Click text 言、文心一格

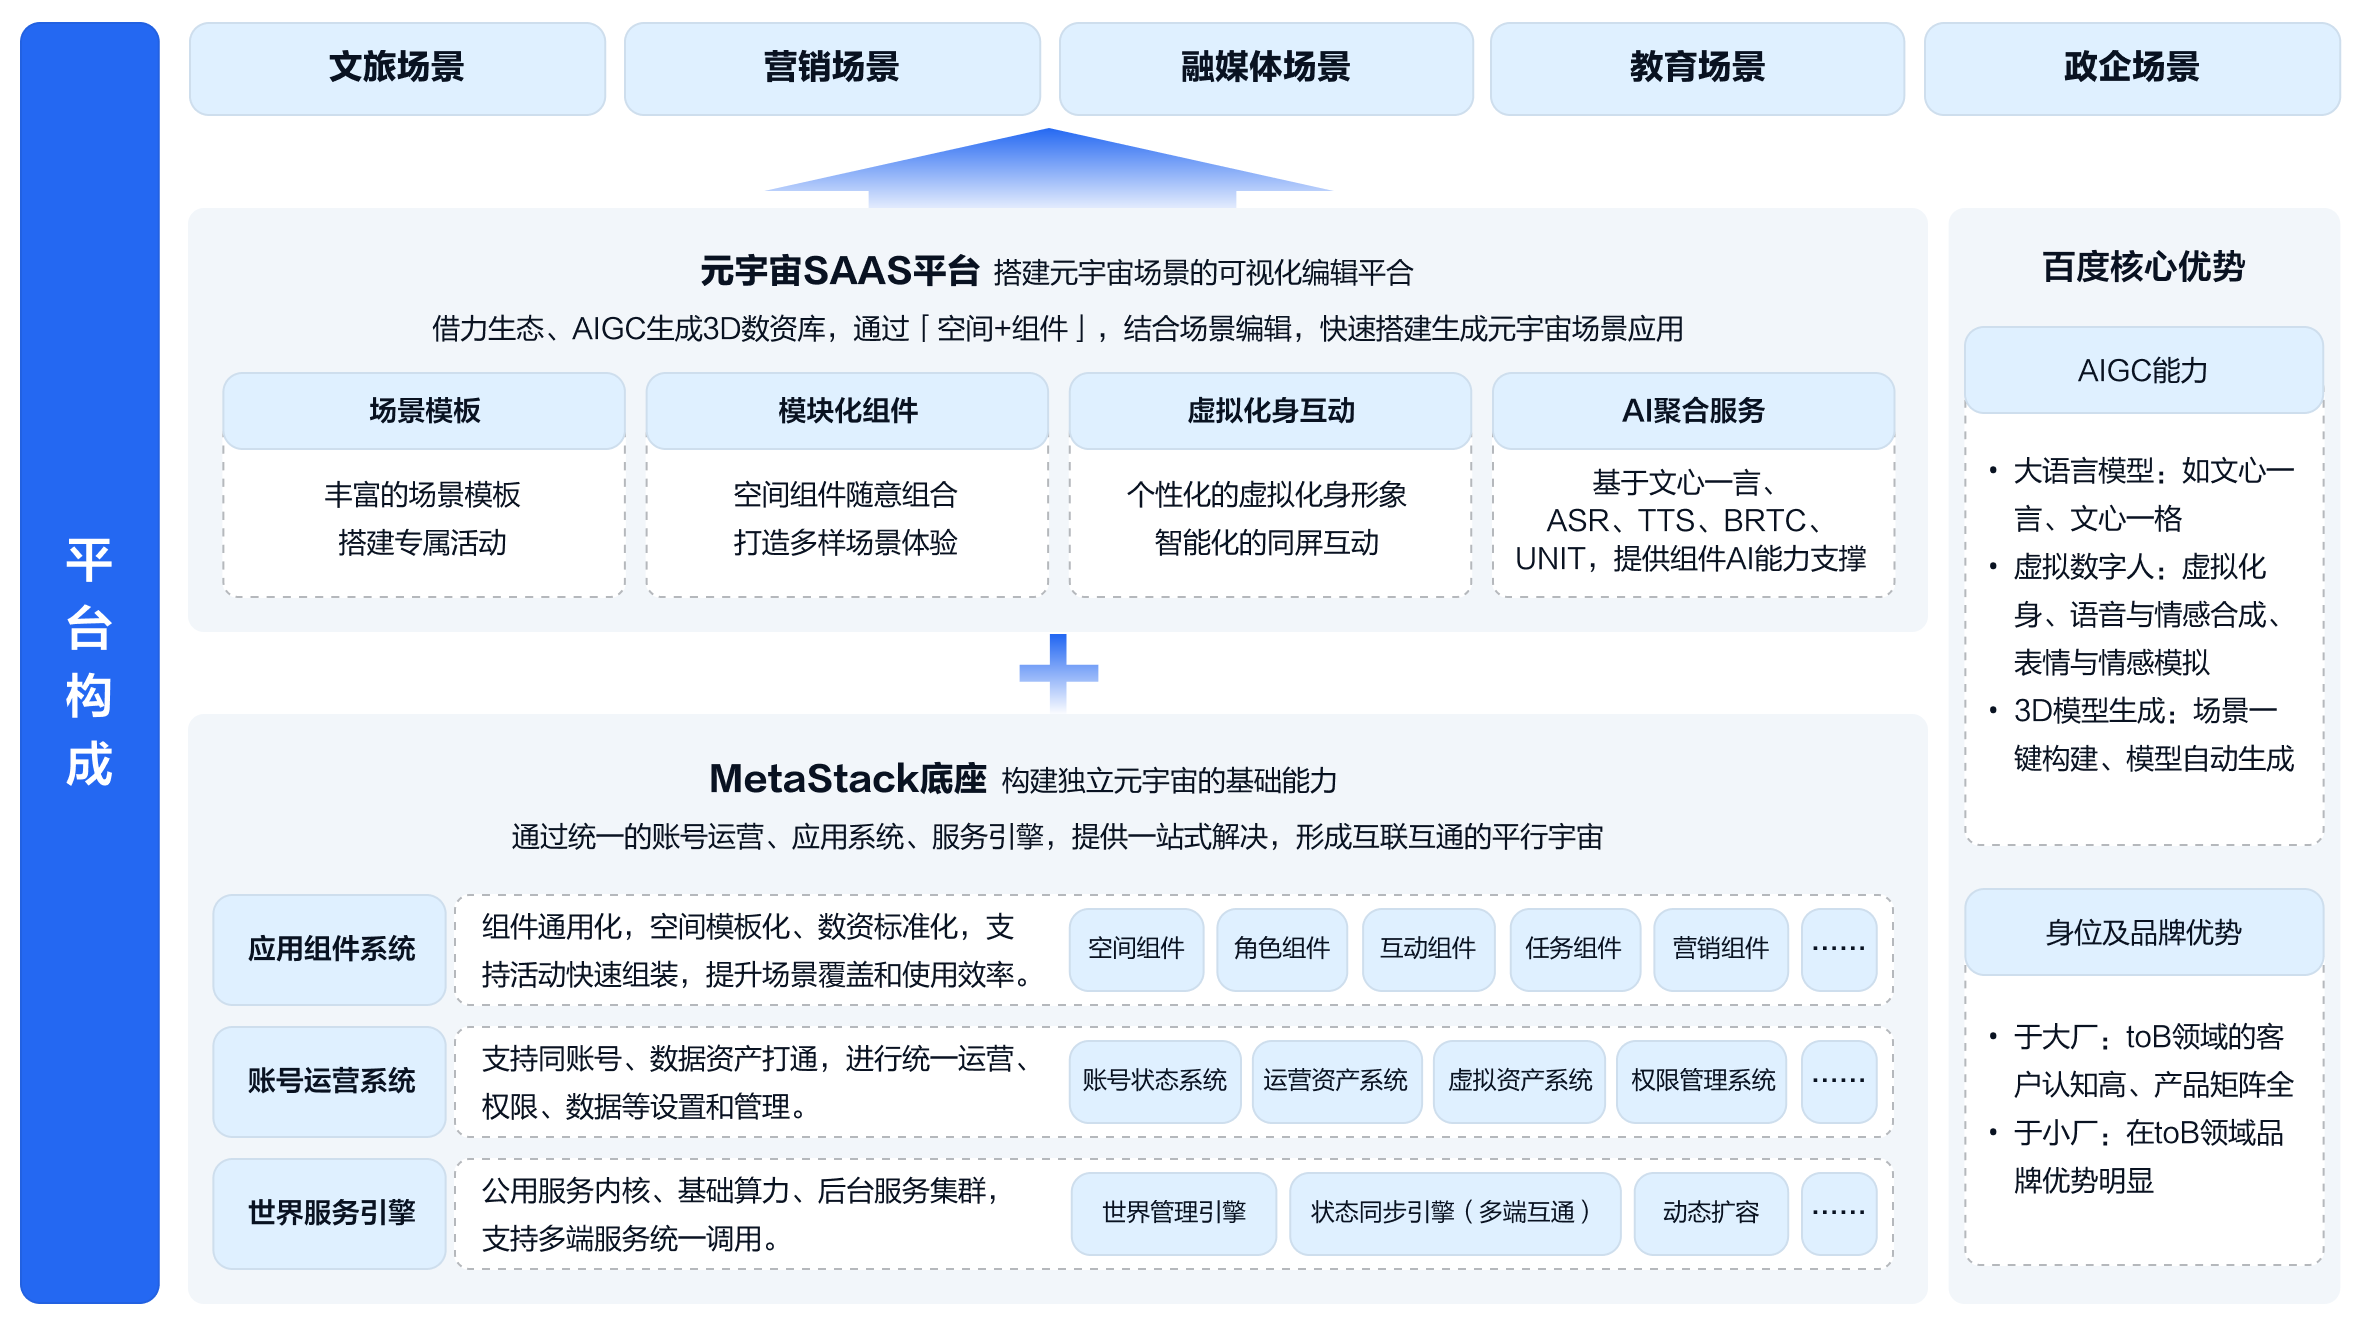(2098, 518)
